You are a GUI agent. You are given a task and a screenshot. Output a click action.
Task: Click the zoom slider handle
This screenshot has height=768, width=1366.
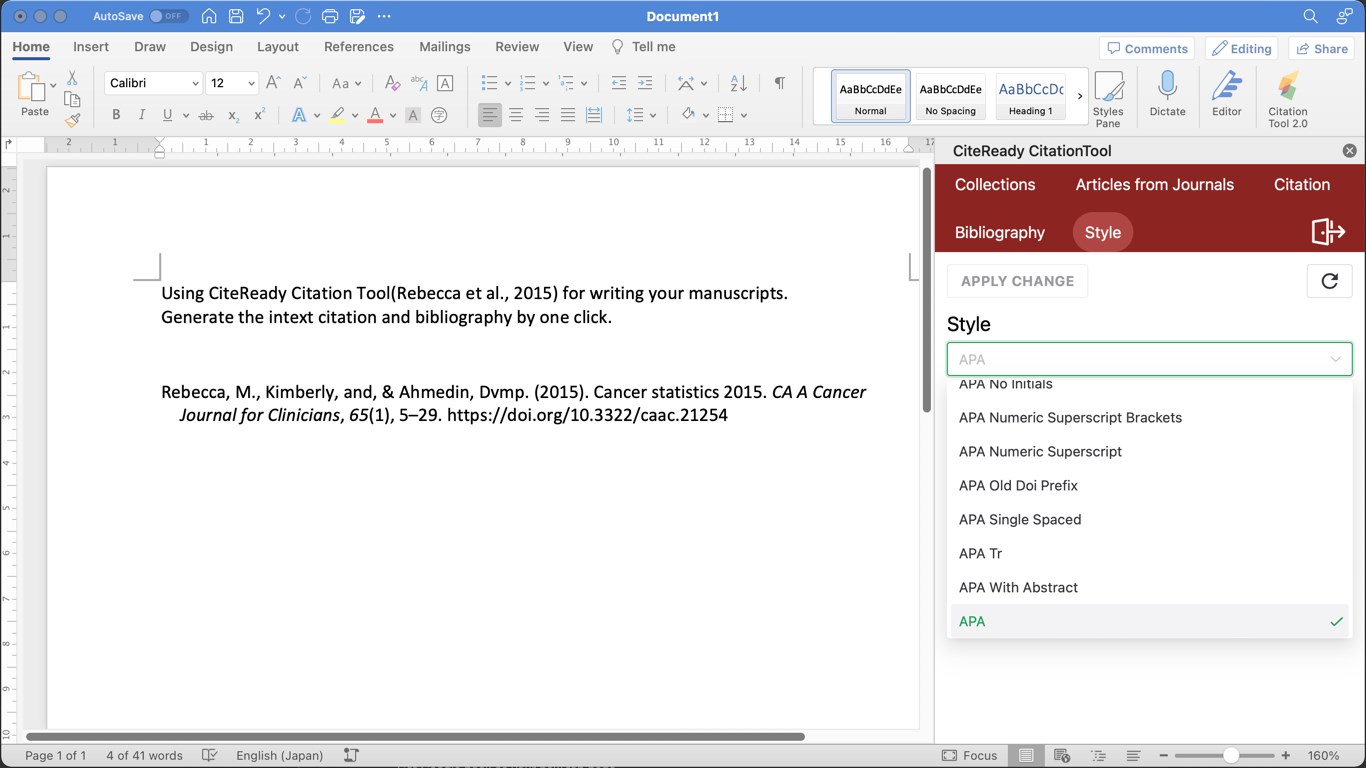click(x=1230, y=756)
